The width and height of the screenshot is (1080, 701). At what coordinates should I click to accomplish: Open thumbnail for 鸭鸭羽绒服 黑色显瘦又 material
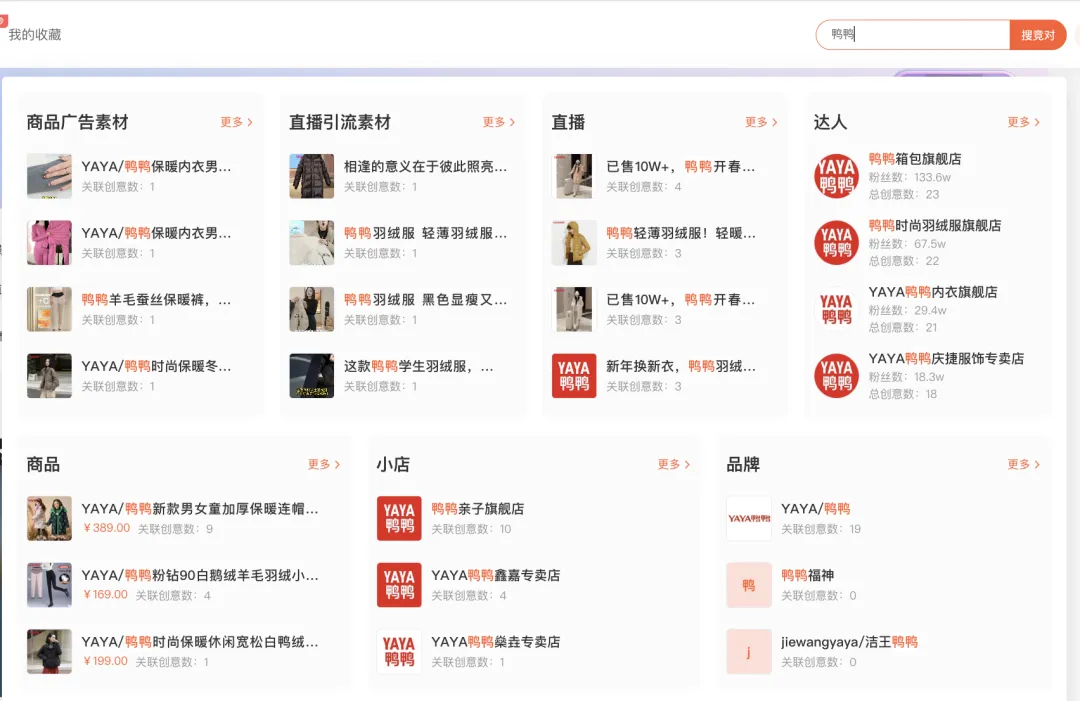click(x=311, y=309)
